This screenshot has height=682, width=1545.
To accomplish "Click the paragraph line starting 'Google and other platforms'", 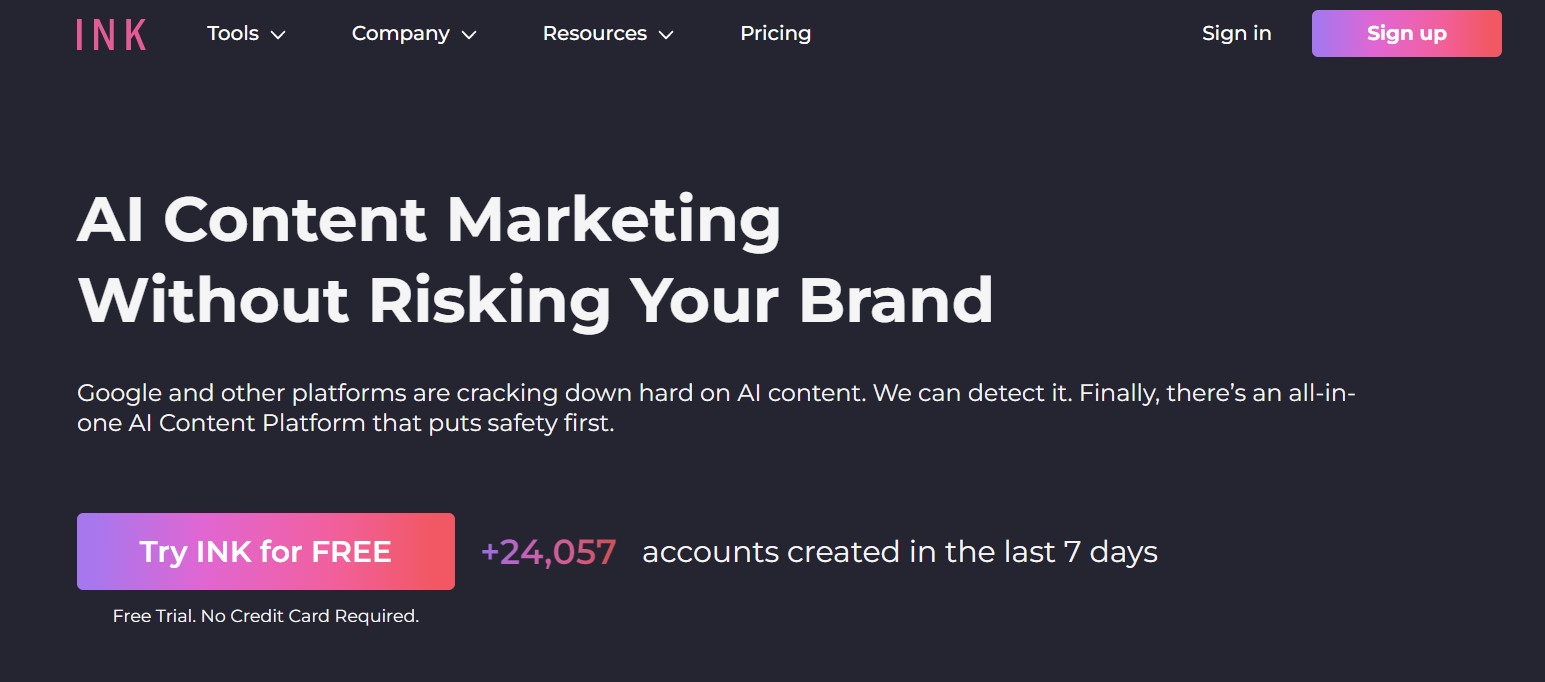I will [716, 393].
